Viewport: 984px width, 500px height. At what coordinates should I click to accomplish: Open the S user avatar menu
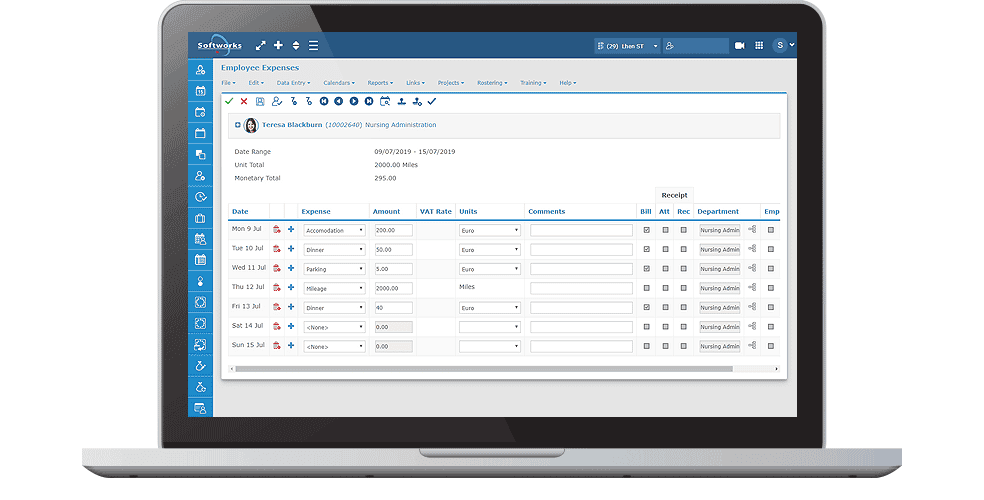(x=783, y=45)
